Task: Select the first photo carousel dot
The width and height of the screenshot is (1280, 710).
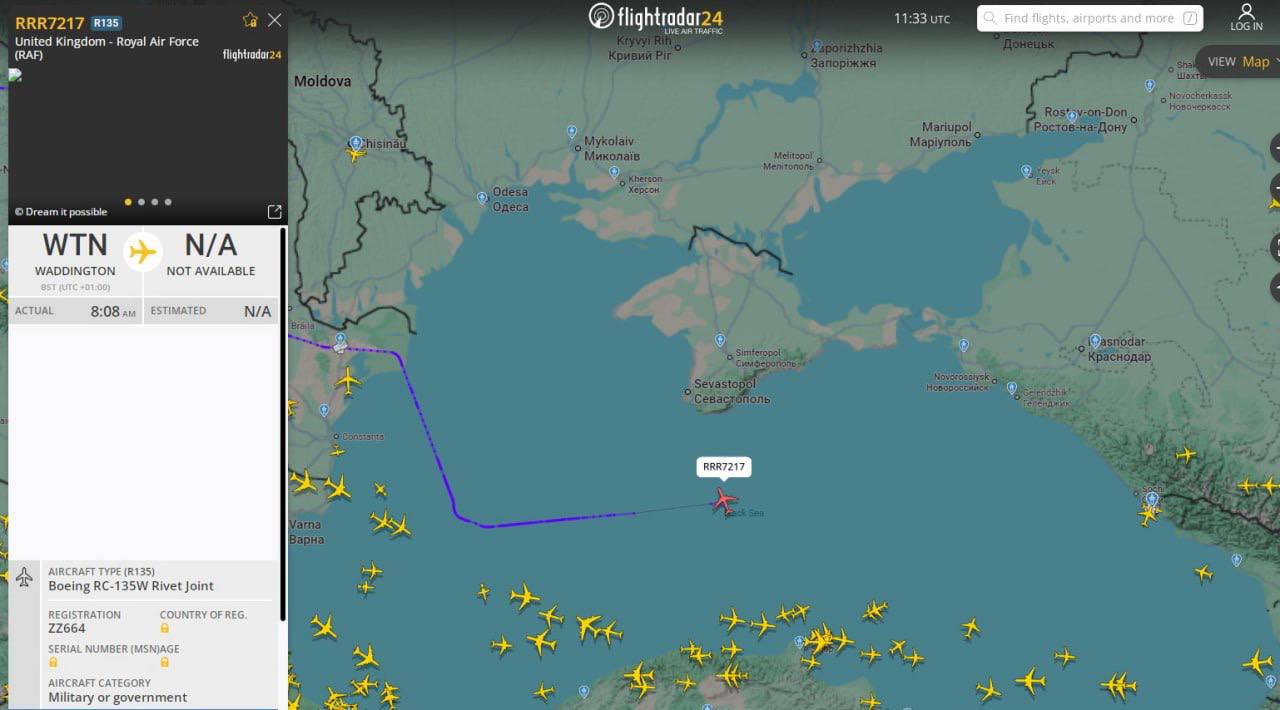Action: coord(128,202)
